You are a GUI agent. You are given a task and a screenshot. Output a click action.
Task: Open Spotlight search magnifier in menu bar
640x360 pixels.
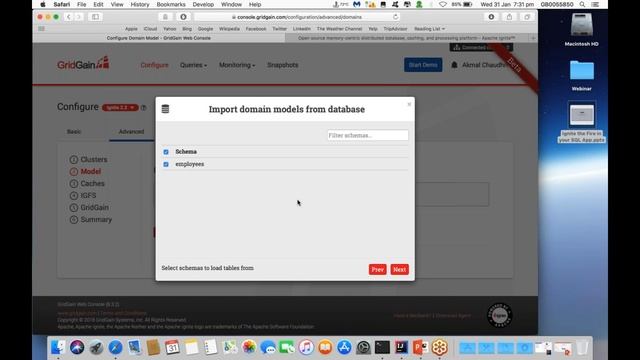point(582,4)
